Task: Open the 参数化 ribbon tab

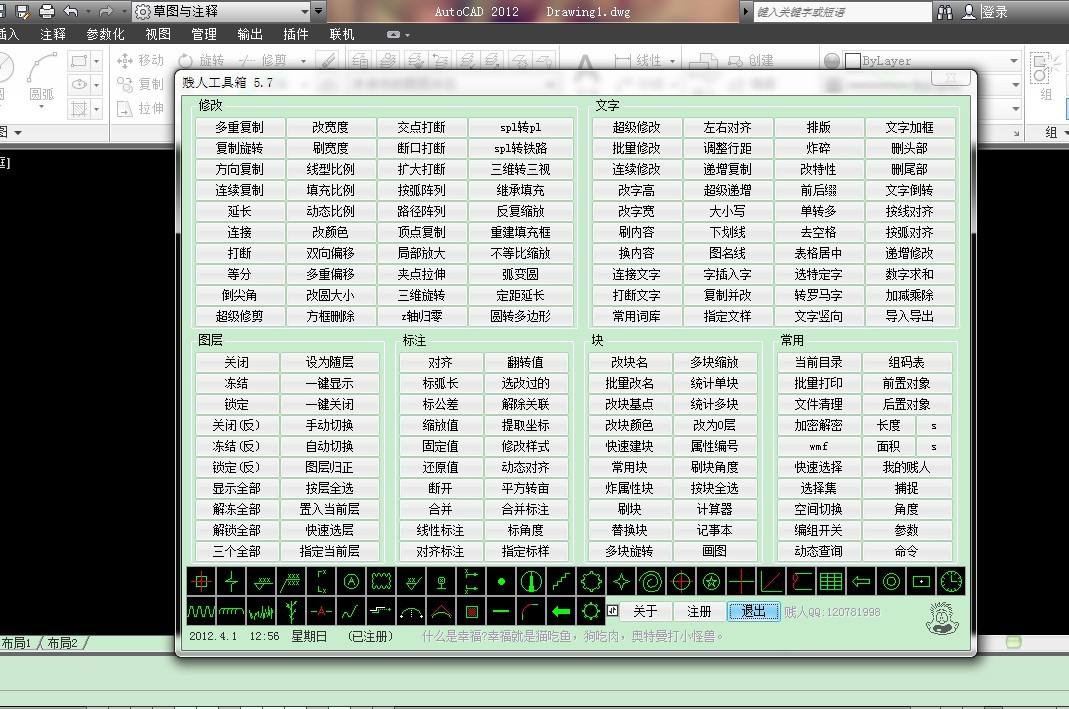Action: [x=106, y=34]
